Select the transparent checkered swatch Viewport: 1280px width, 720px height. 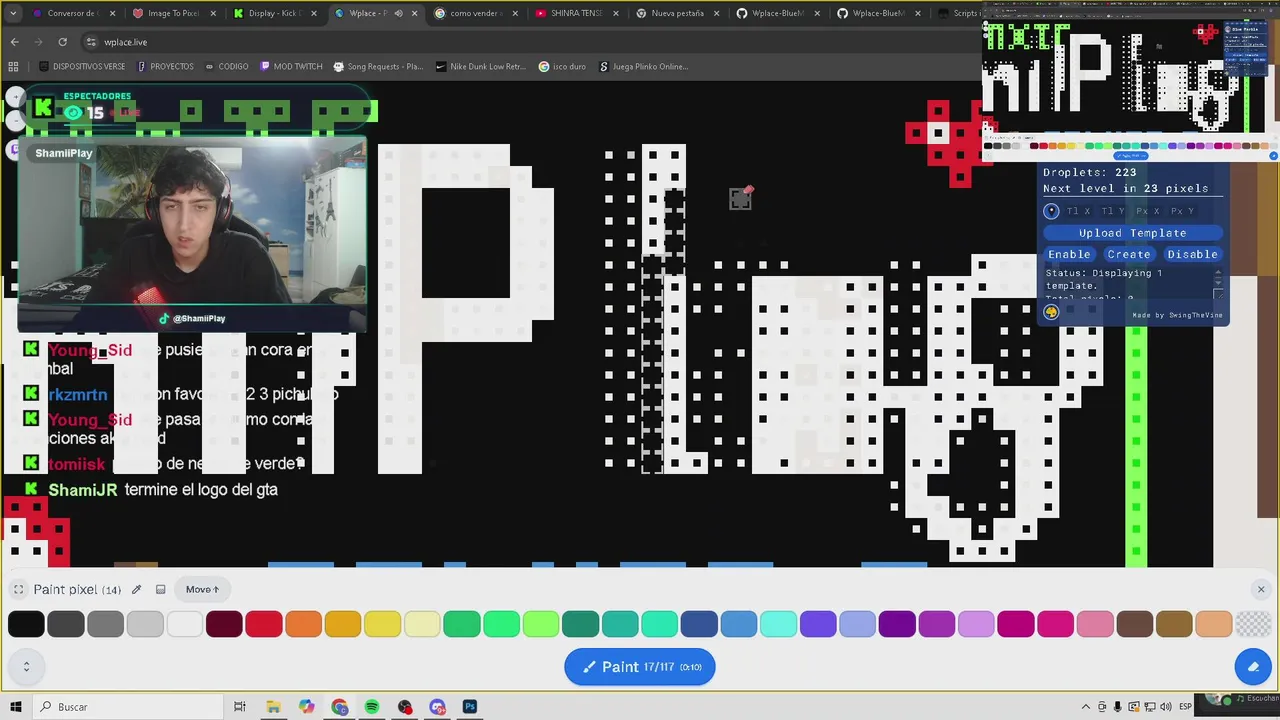1253,625
